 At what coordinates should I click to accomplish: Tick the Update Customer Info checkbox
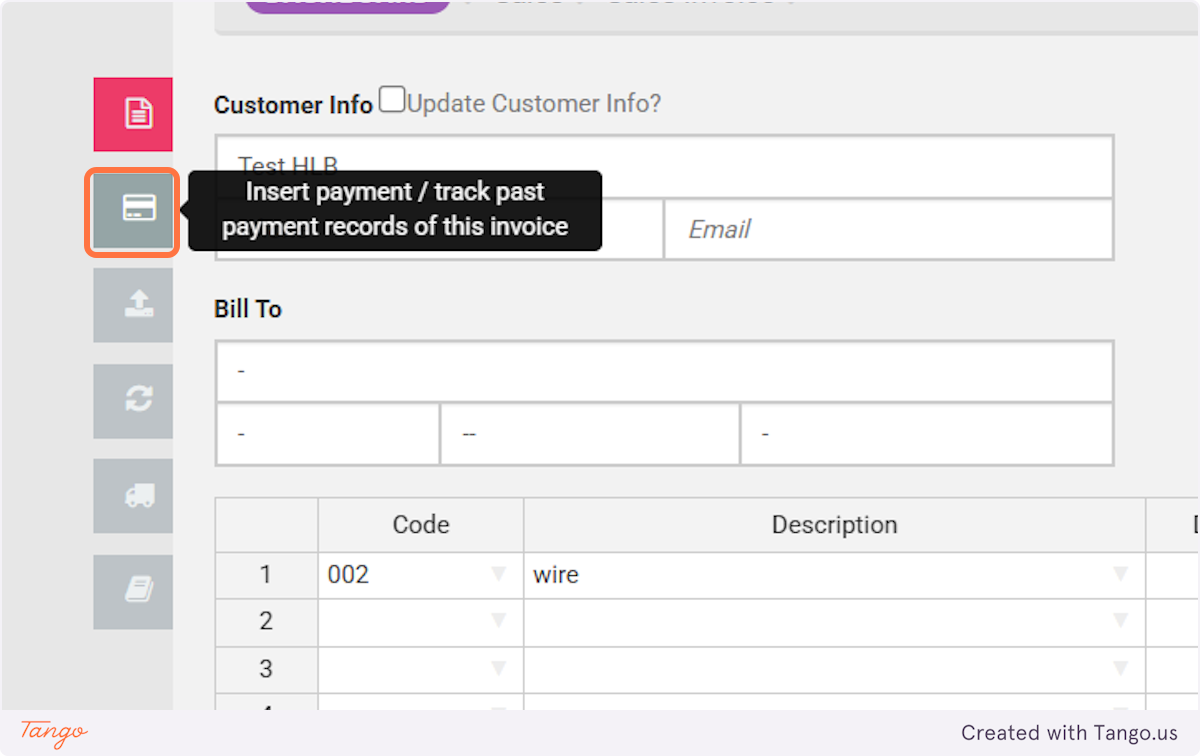coord(392,100)
